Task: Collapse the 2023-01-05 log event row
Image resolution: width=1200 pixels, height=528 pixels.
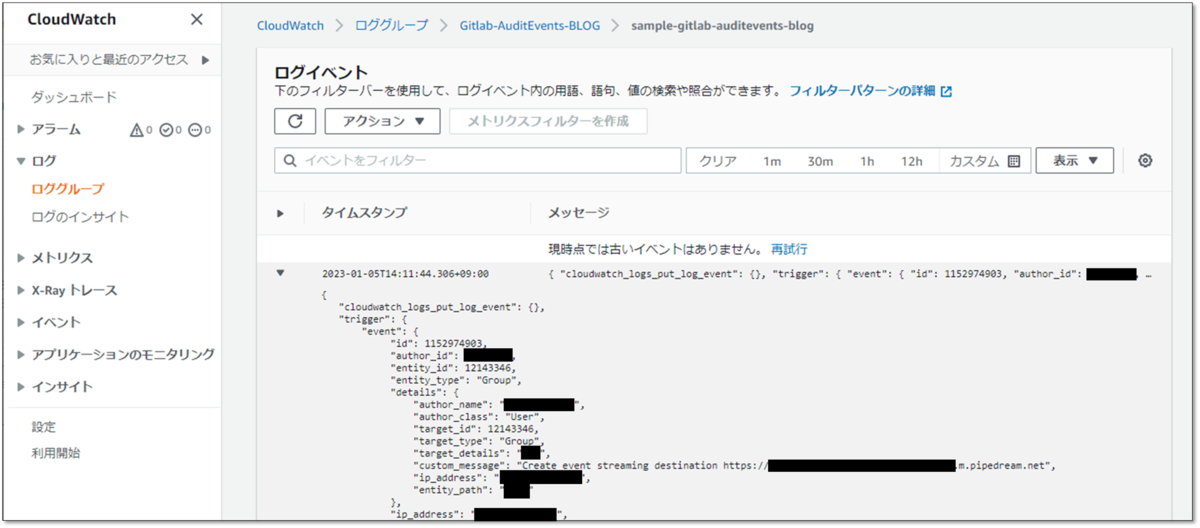Action: 281,272
